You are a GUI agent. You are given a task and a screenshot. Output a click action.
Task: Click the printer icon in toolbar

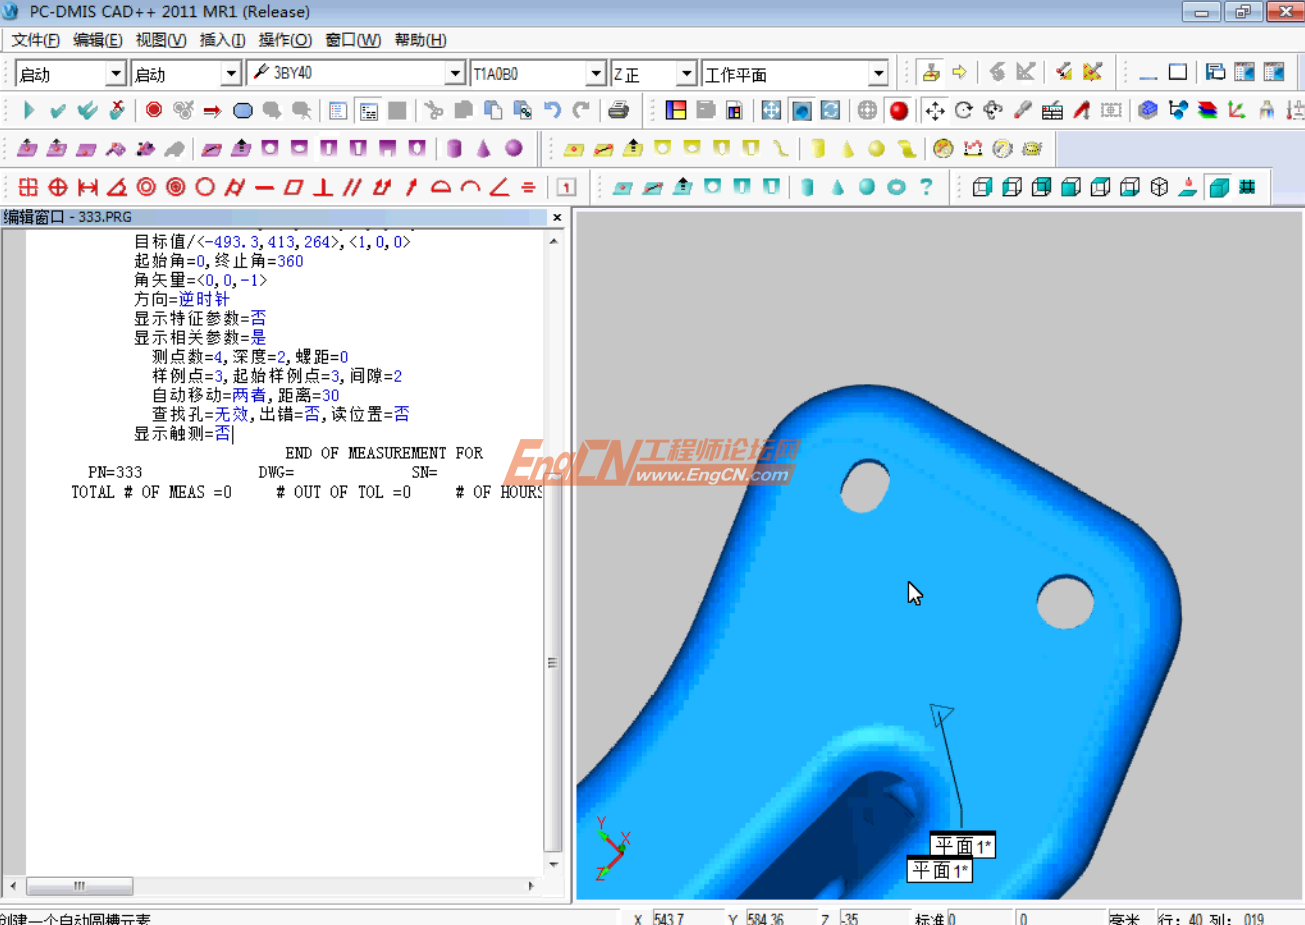[618, 110]
